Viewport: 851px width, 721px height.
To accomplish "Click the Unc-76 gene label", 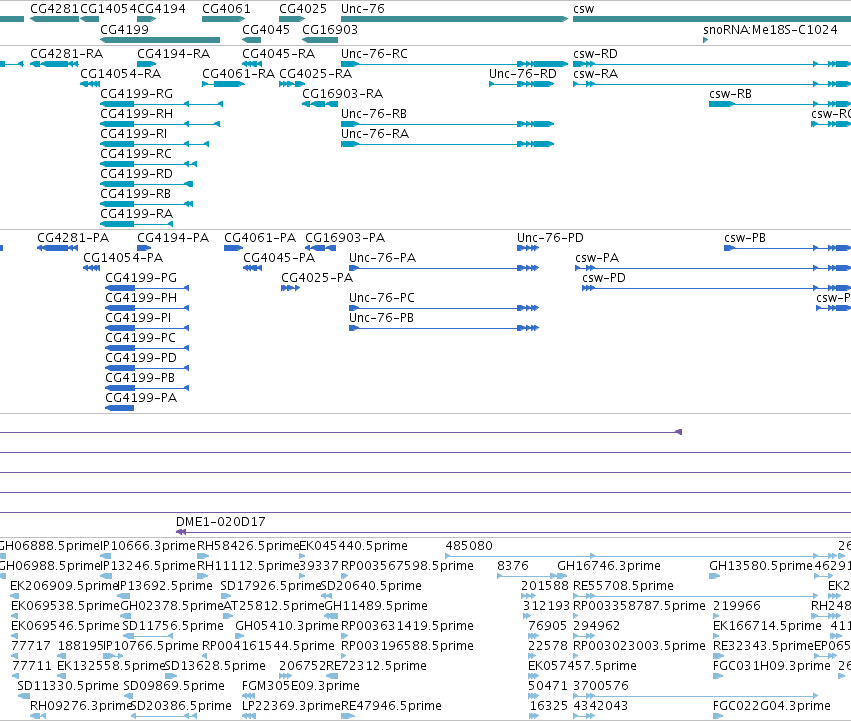I will pos(363,9).
